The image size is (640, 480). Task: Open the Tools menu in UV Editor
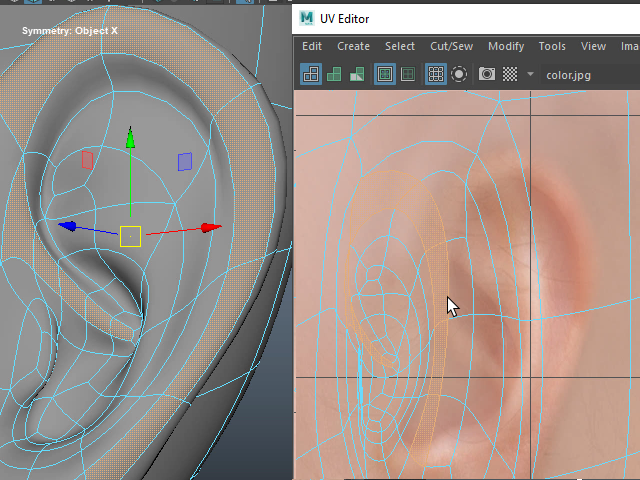tap(552, 46)
